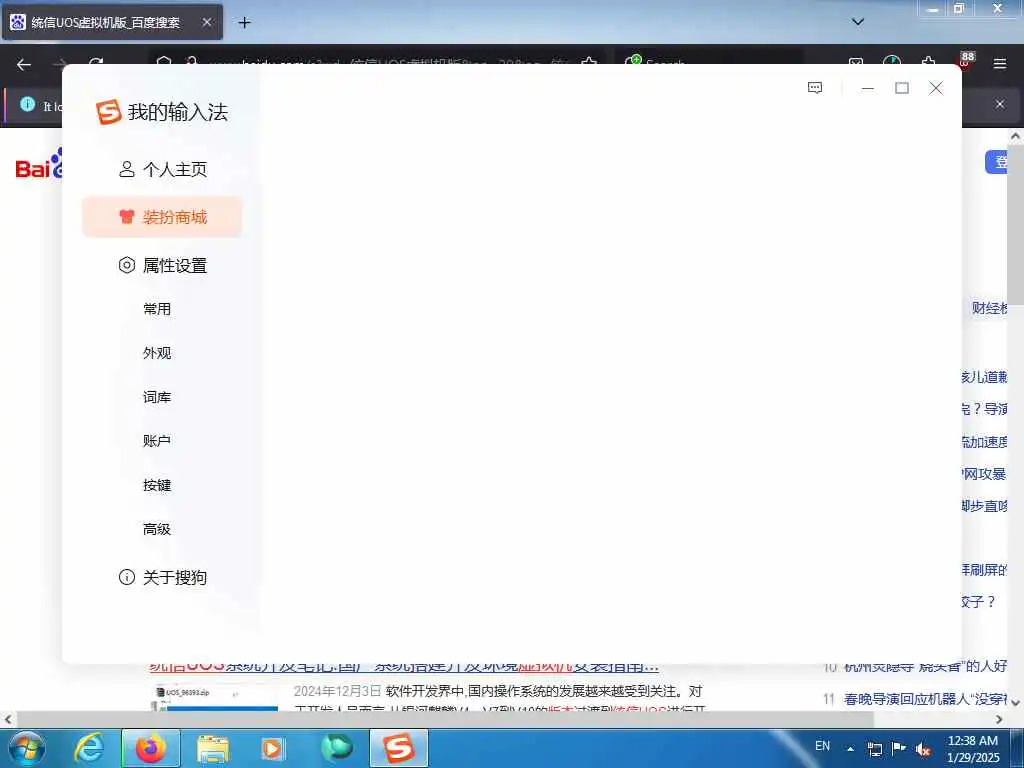This screenshot has height=768, width=1024.
Task: Click the feedback message icon in Sogou window
Action: click(x=815, y=88)
